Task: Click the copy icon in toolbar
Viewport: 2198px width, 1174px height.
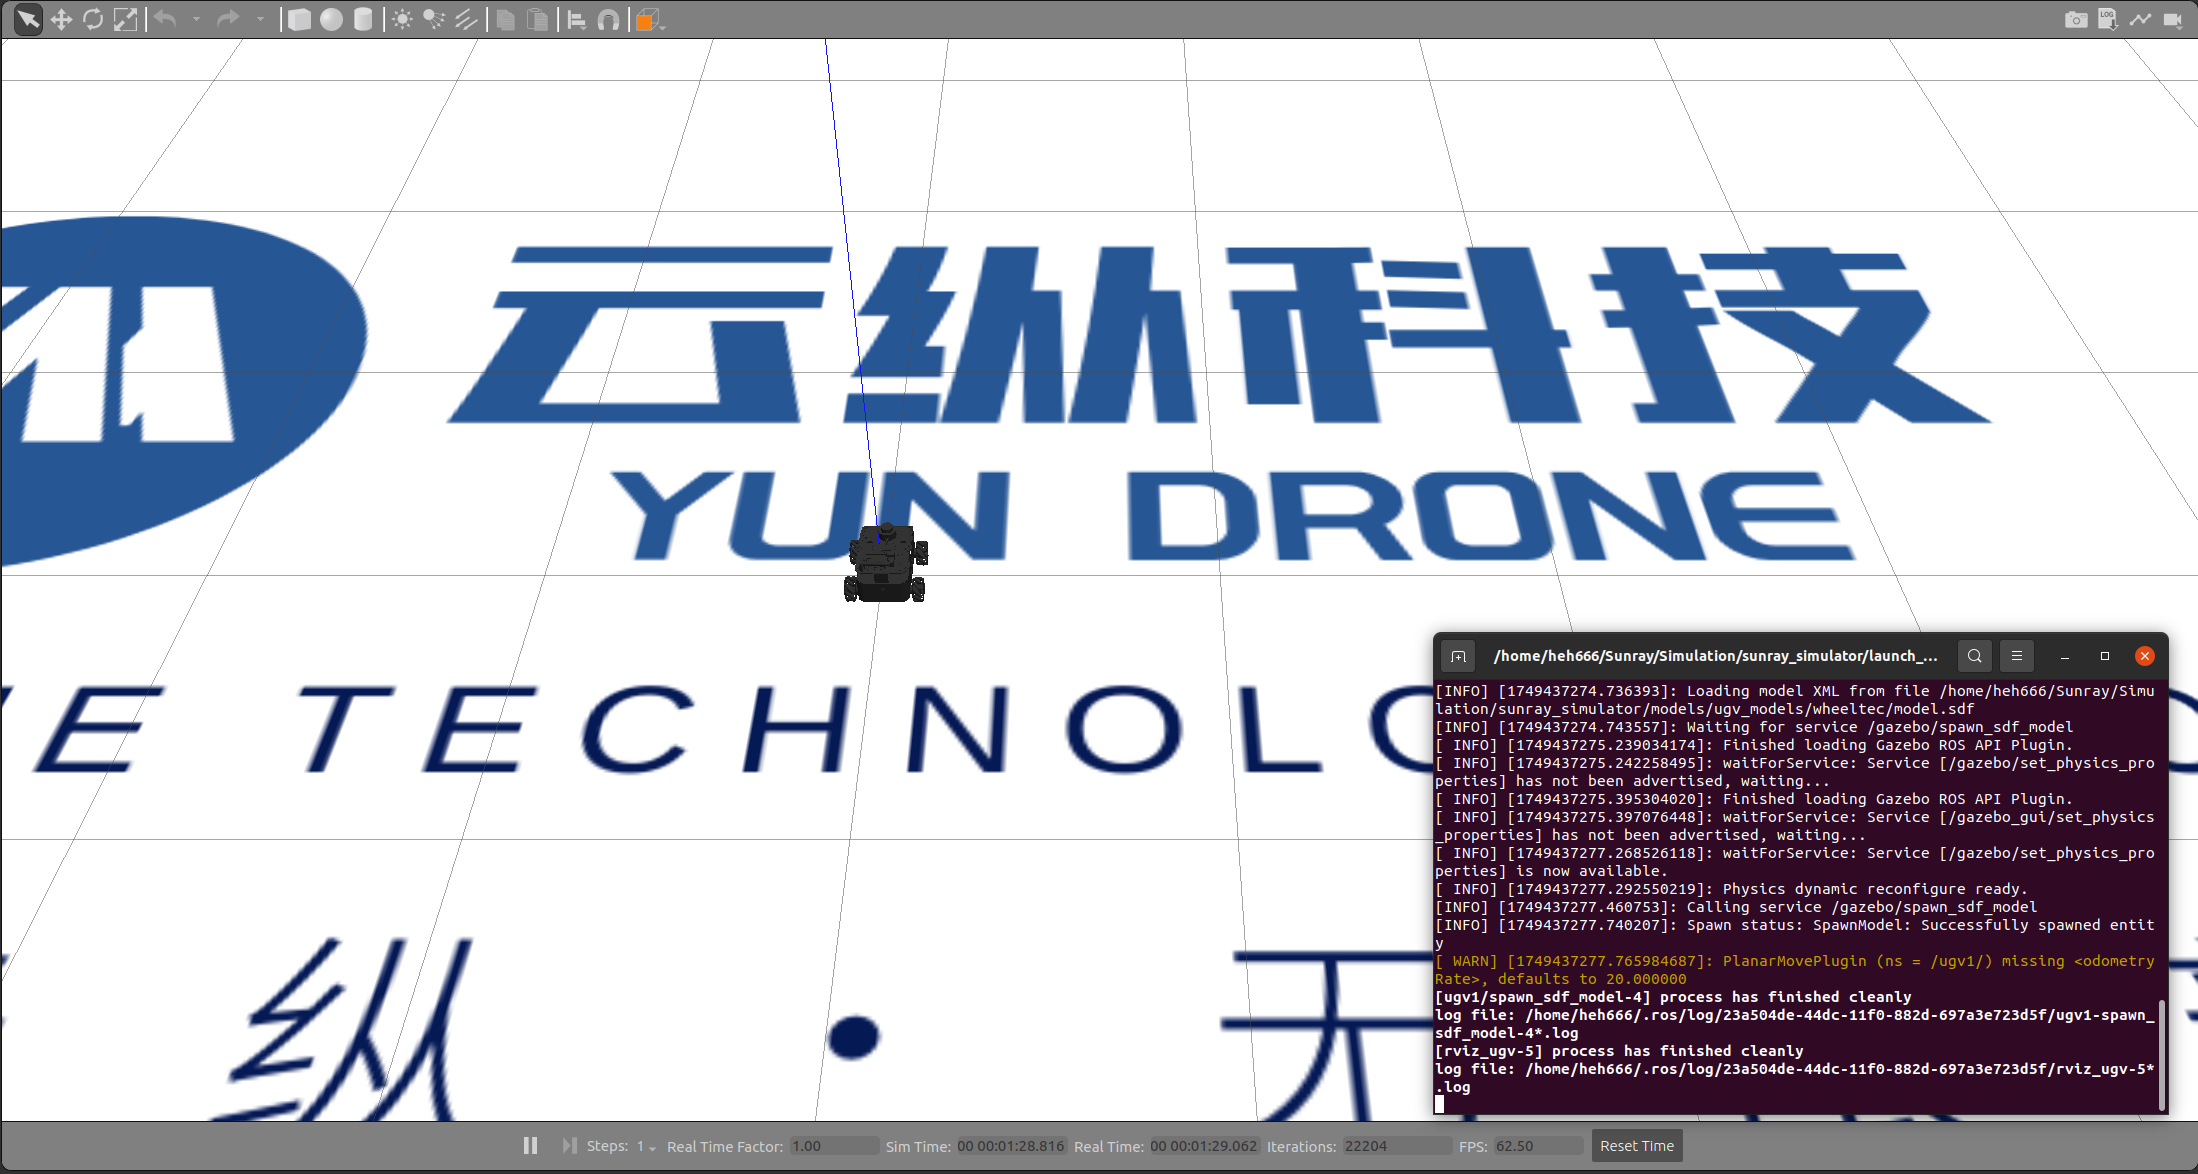Action: tap(506, 19)
